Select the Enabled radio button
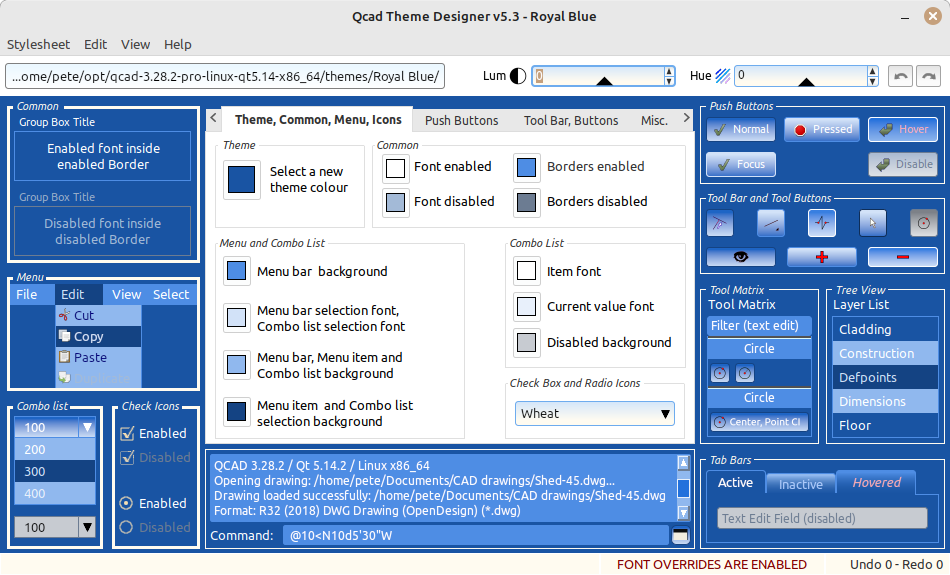 [x=127, y=503]
